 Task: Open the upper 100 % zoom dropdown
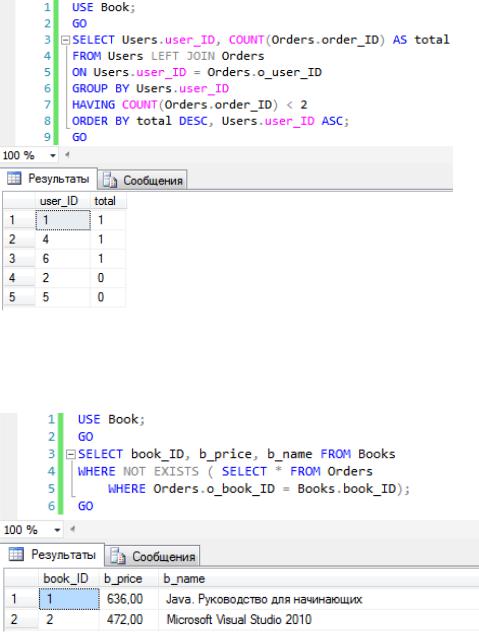pos(52,156)
